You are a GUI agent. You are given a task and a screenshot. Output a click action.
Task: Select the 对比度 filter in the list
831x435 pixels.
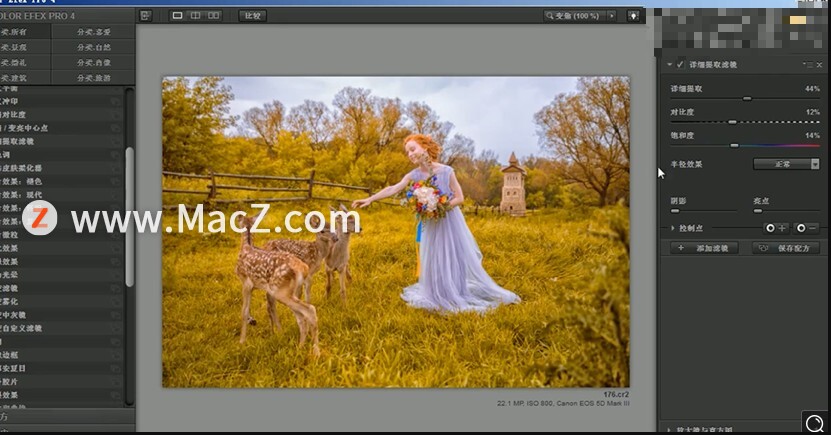coord(61,114)
